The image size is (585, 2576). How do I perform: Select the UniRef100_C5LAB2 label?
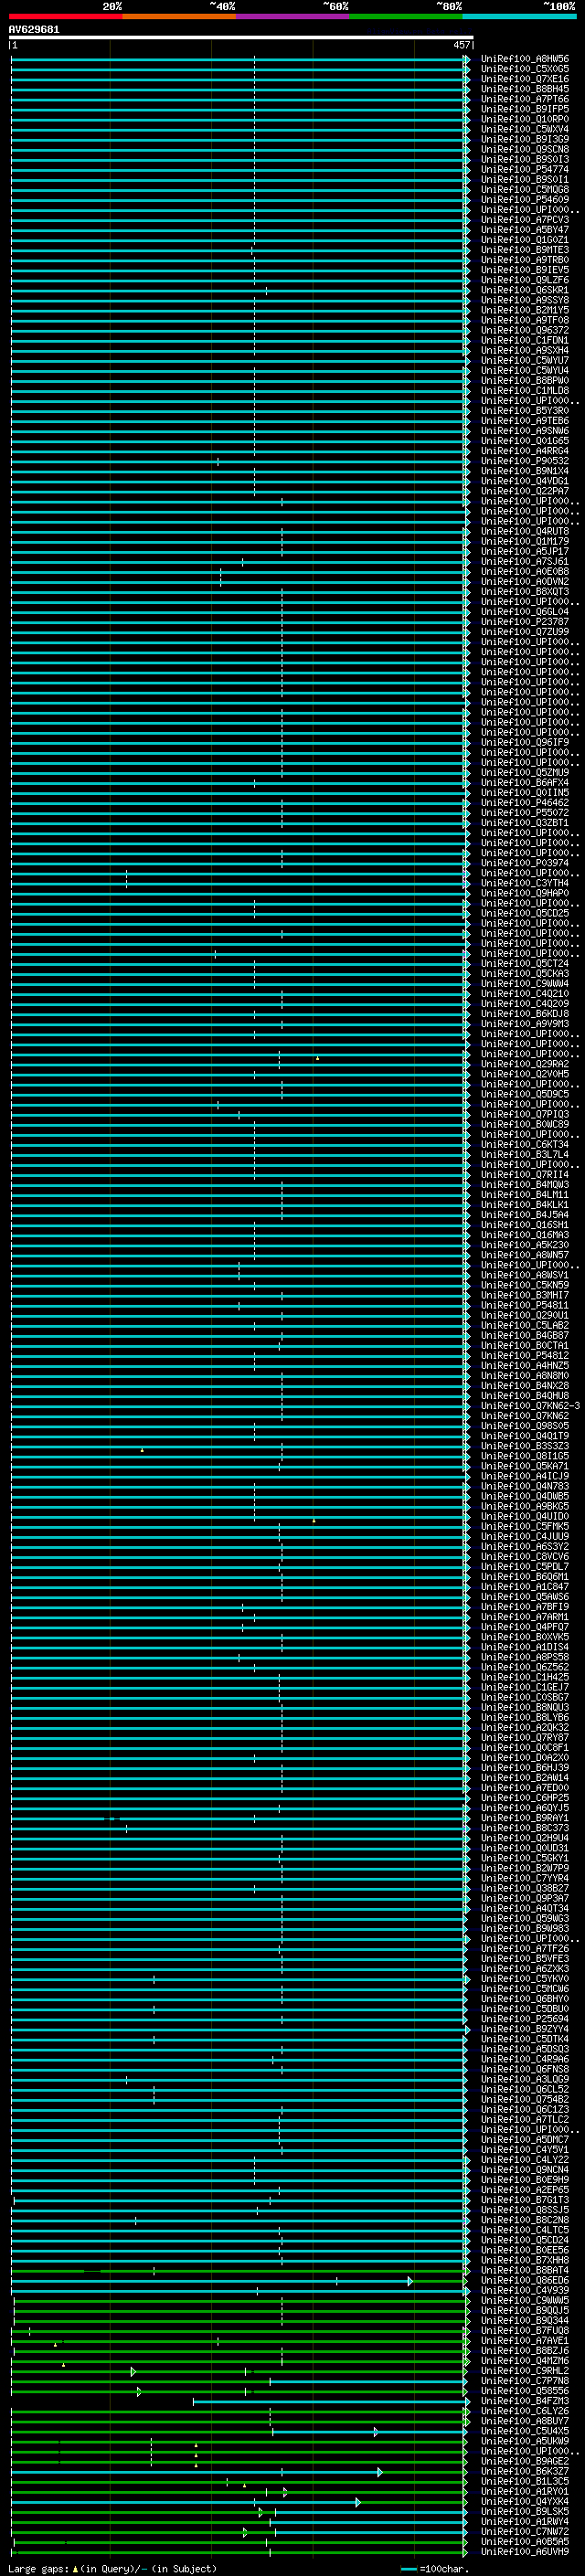(525, 1325)
